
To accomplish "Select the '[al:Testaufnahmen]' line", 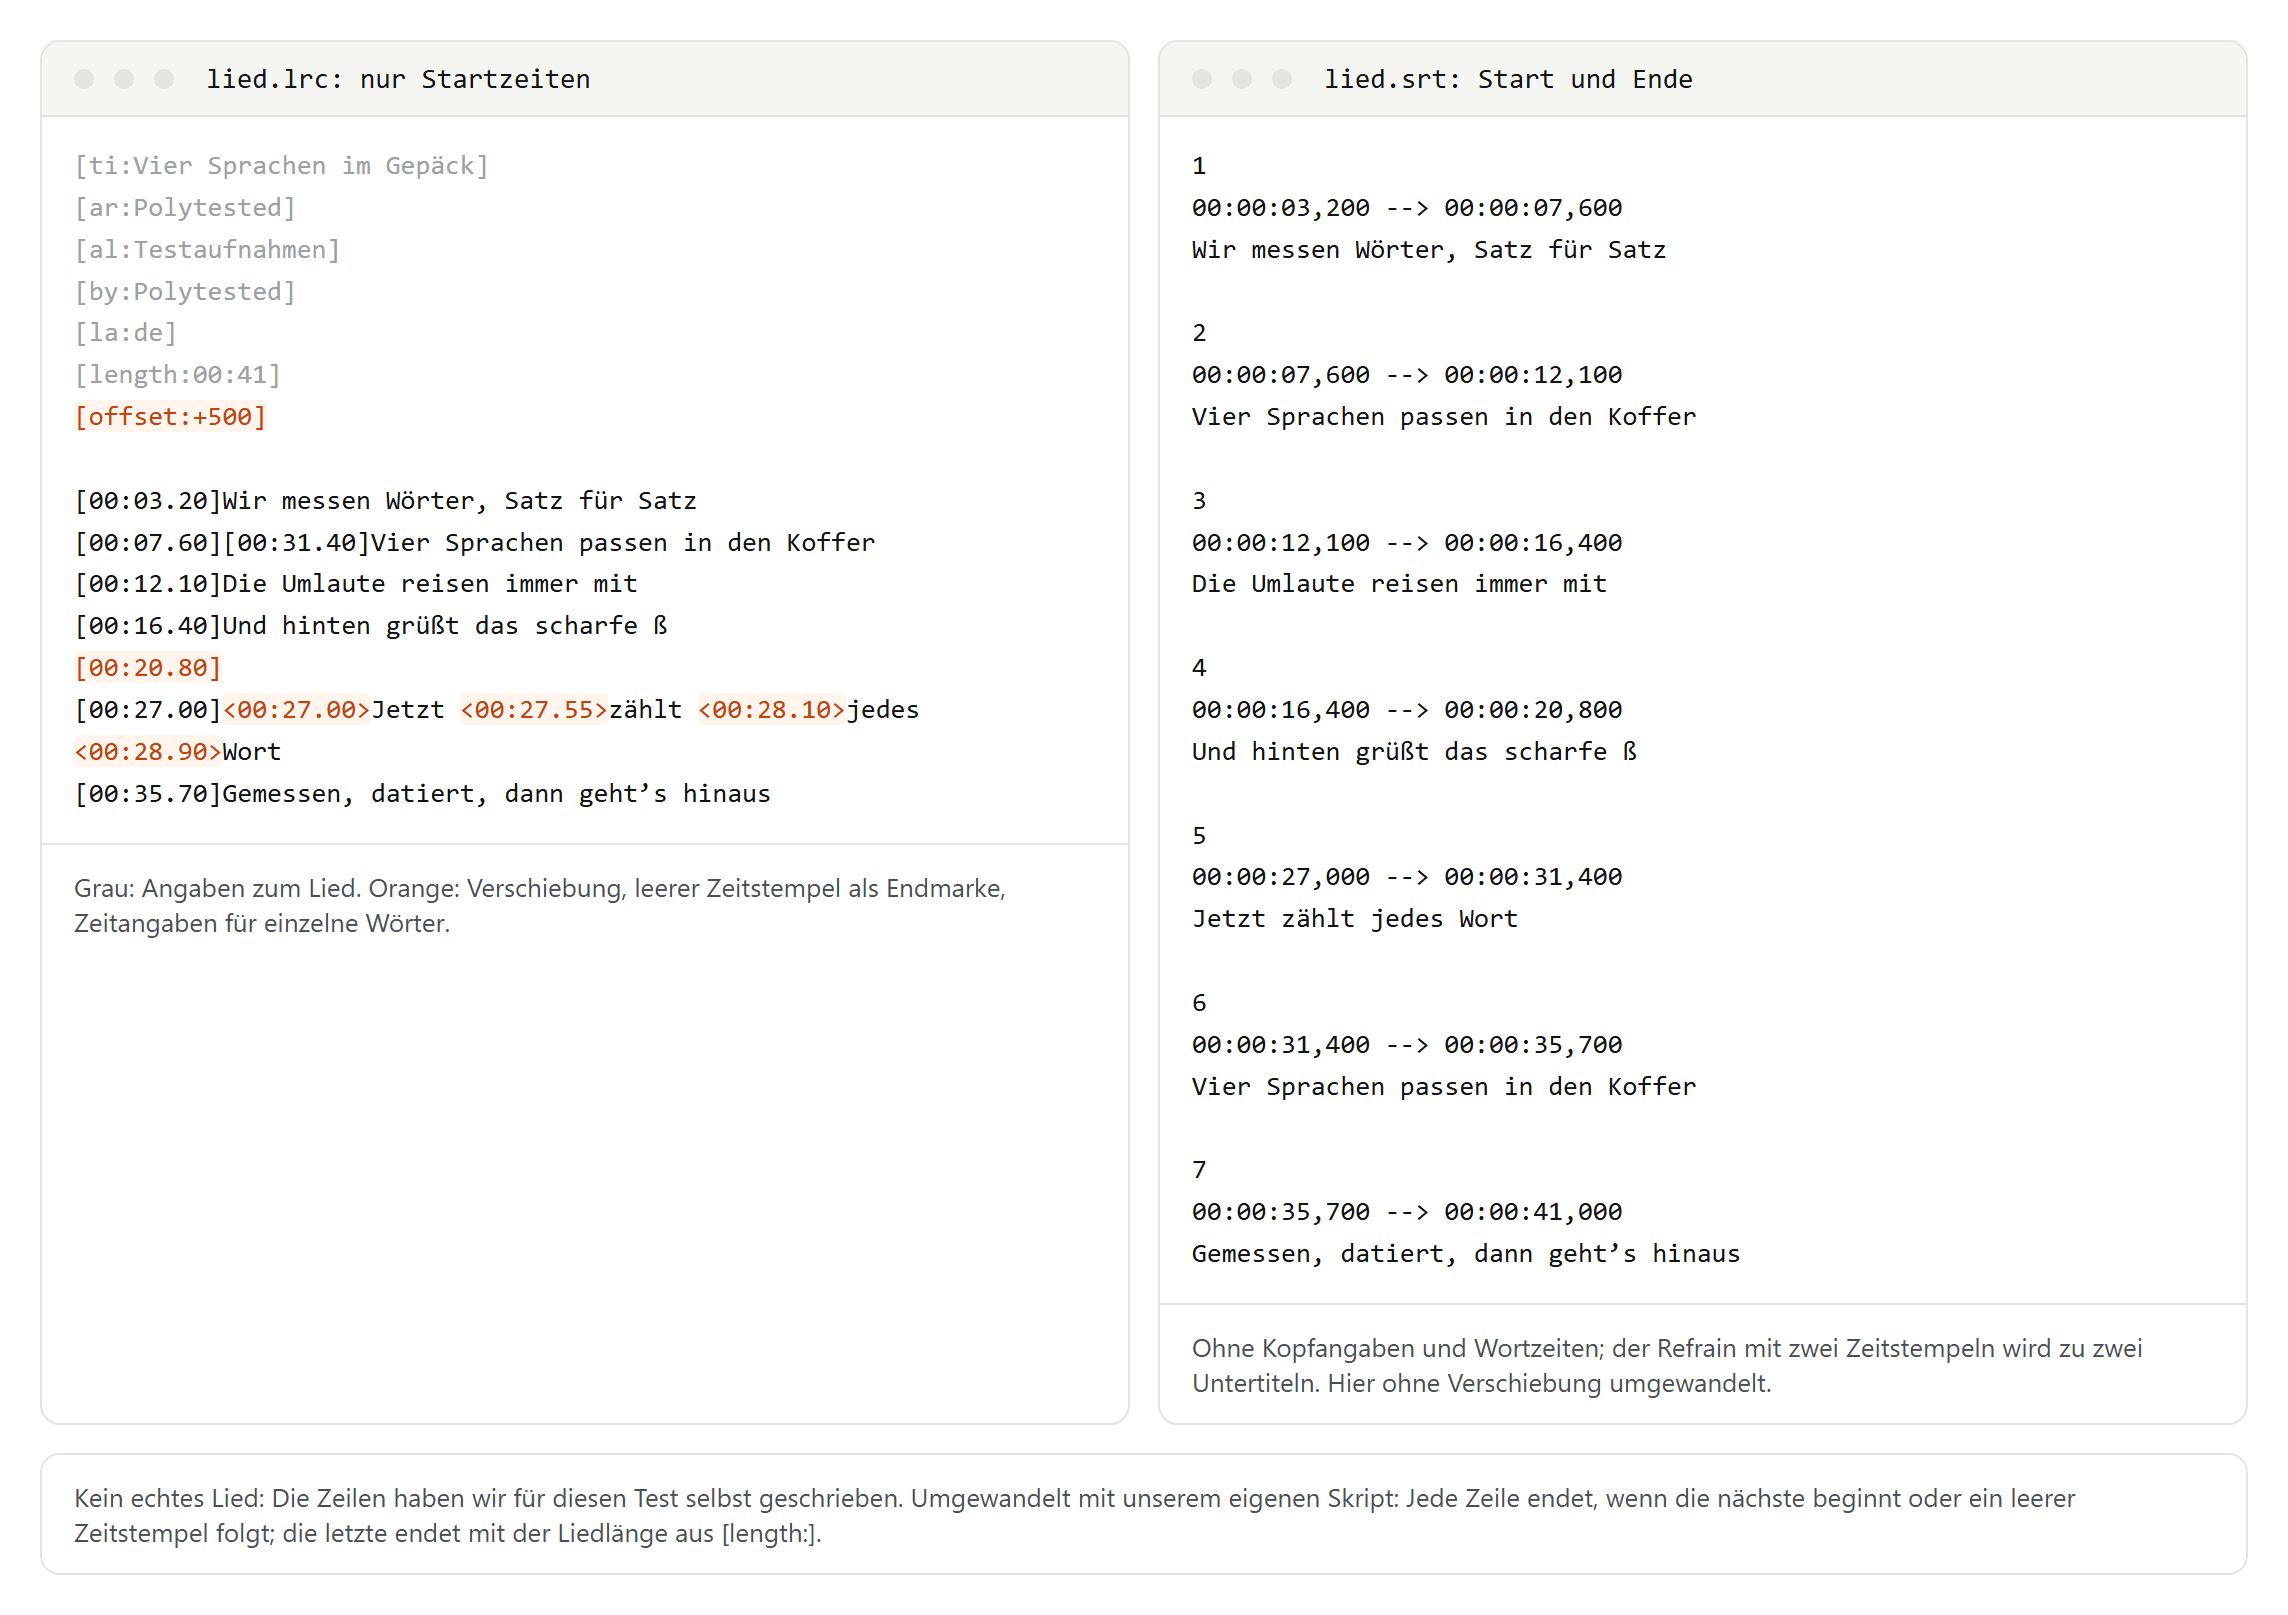I will pos(207,250).
